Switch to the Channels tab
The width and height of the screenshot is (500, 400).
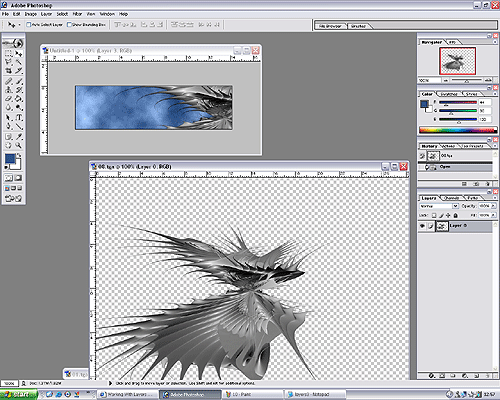click(x=452, y=198)
